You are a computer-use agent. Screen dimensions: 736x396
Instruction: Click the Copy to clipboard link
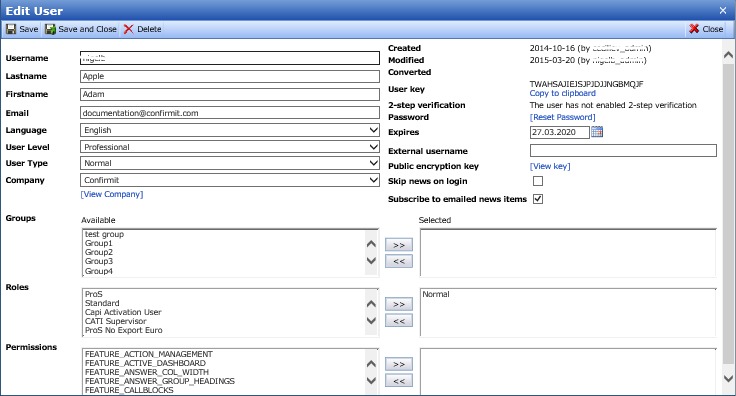pos(562,93)
